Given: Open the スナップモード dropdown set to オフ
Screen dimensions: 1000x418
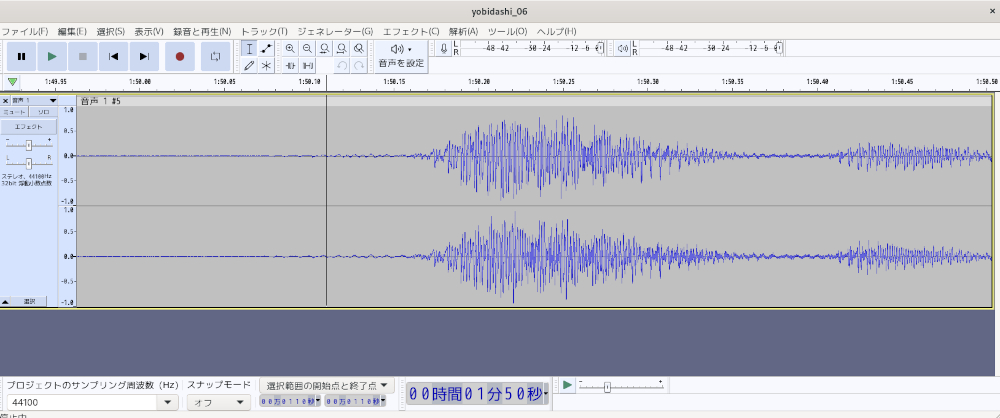Looking at the screenshot, I should (218, 402).
